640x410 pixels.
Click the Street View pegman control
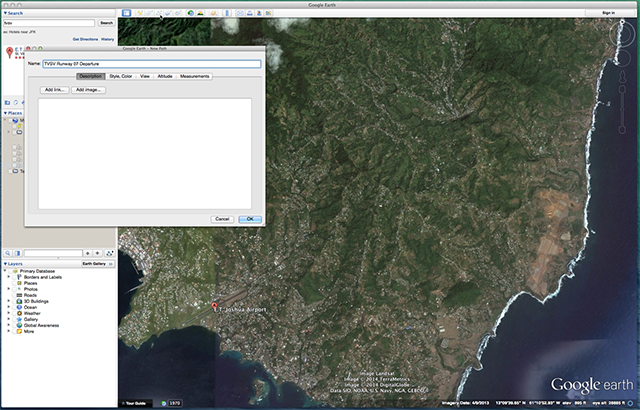pos(622,77)
